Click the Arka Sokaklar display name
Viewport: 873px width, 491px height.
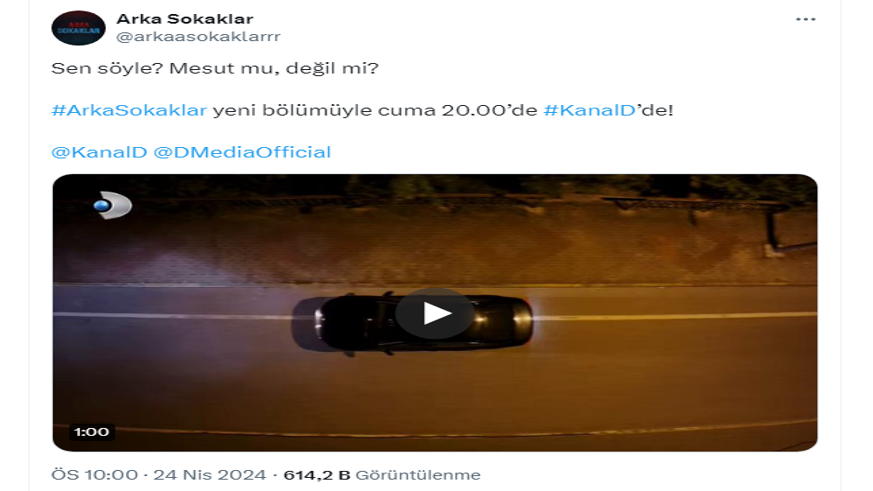[x=185, y=19]
